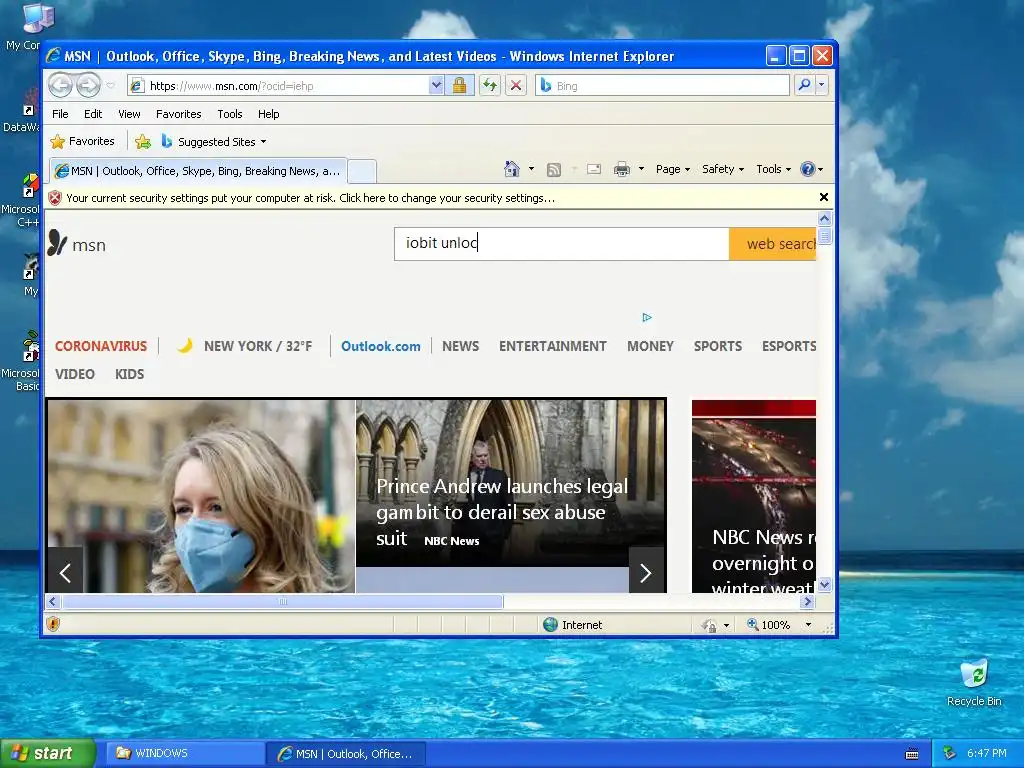This screenshot has width=1024, height=768.
Task: Focus the Bing search box in toolbar
Action: point(662,86)
